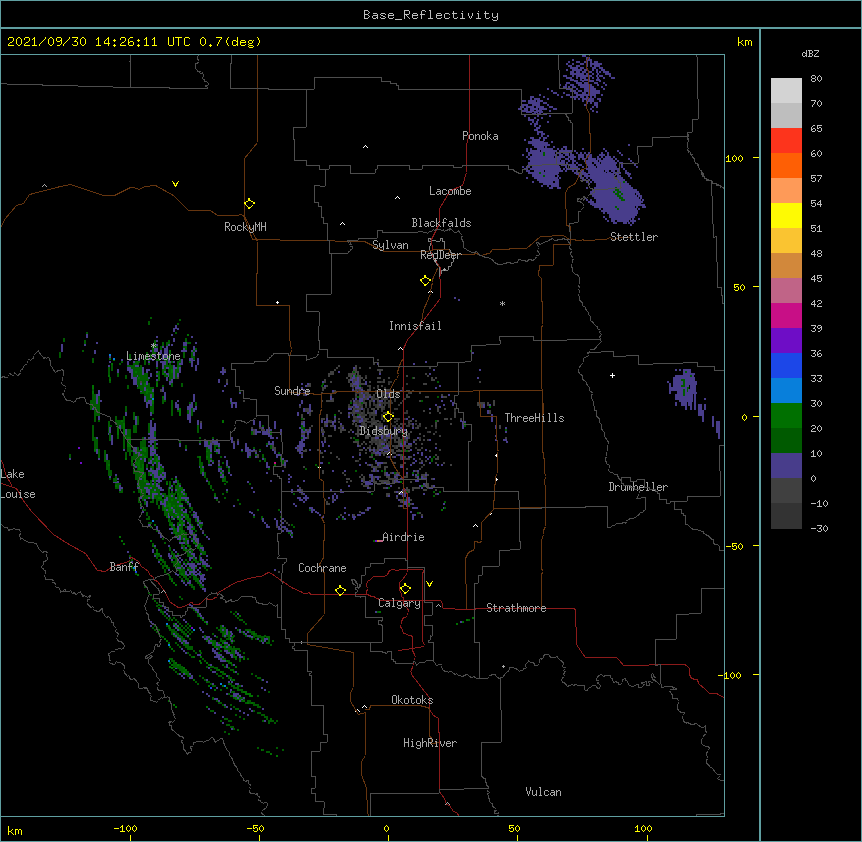This screenshot has width=862, height=842.
Task: Click the Sundre town label
Action: tap(292, 391)
